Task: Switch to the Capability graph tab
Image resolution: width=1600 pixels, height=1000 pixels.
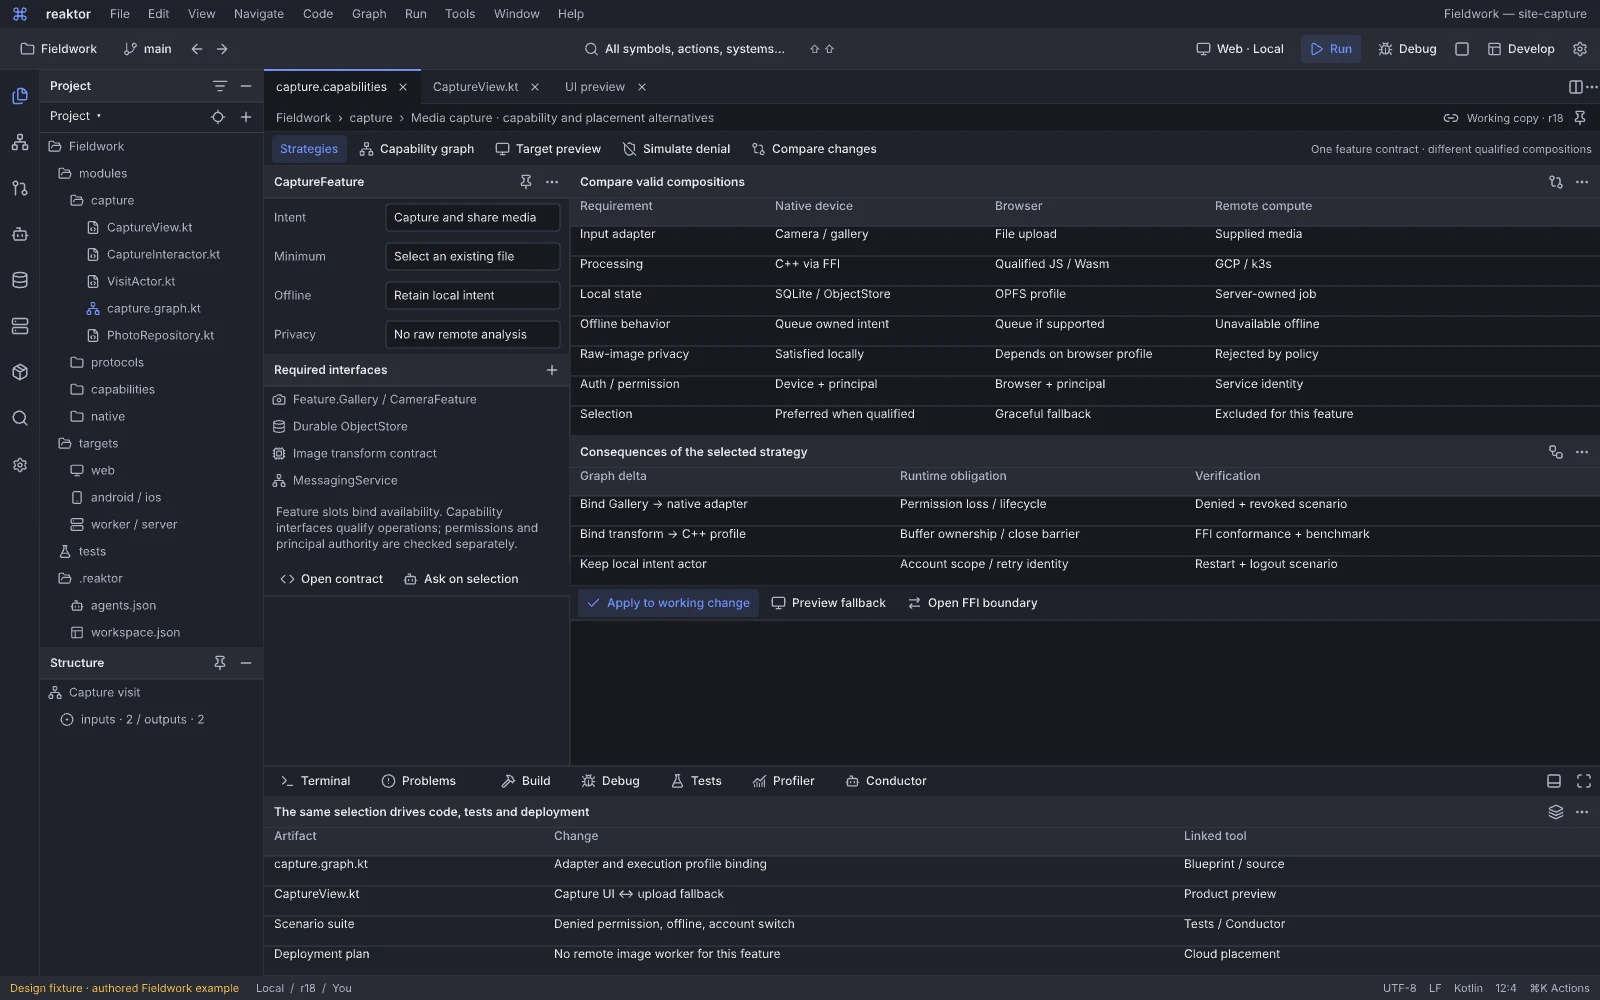Action: click(417, 149)
